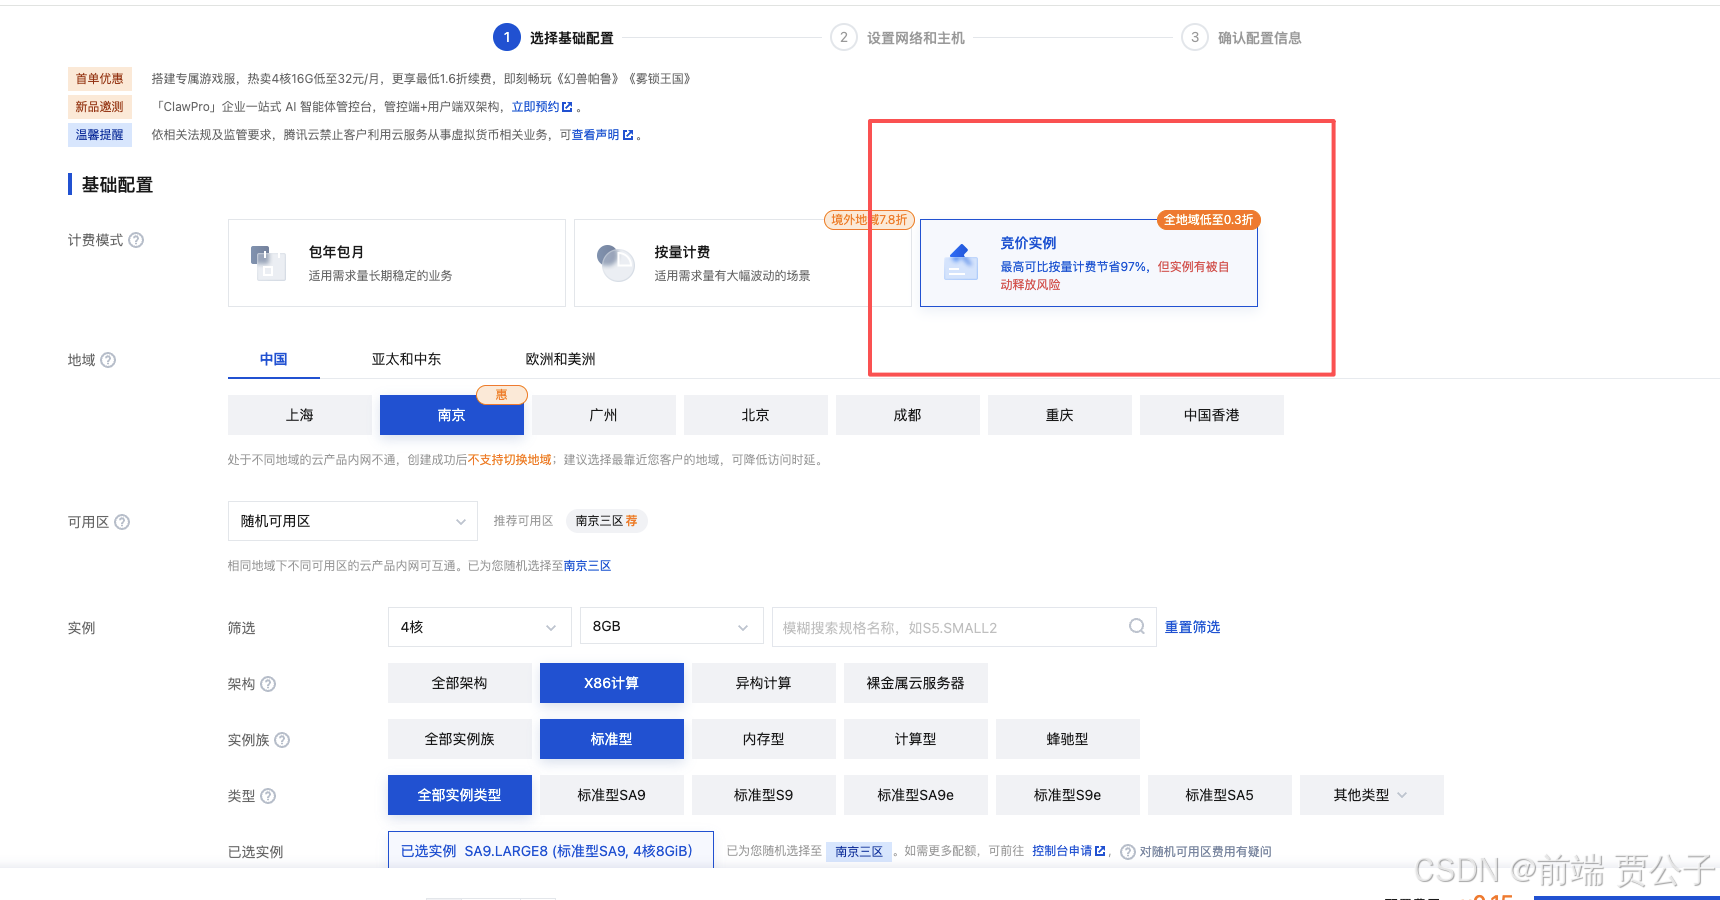Click the external link icon after 查看声明
This screenshot has height=900, width=1720.
pyautogui.click(x=628, y=135)
